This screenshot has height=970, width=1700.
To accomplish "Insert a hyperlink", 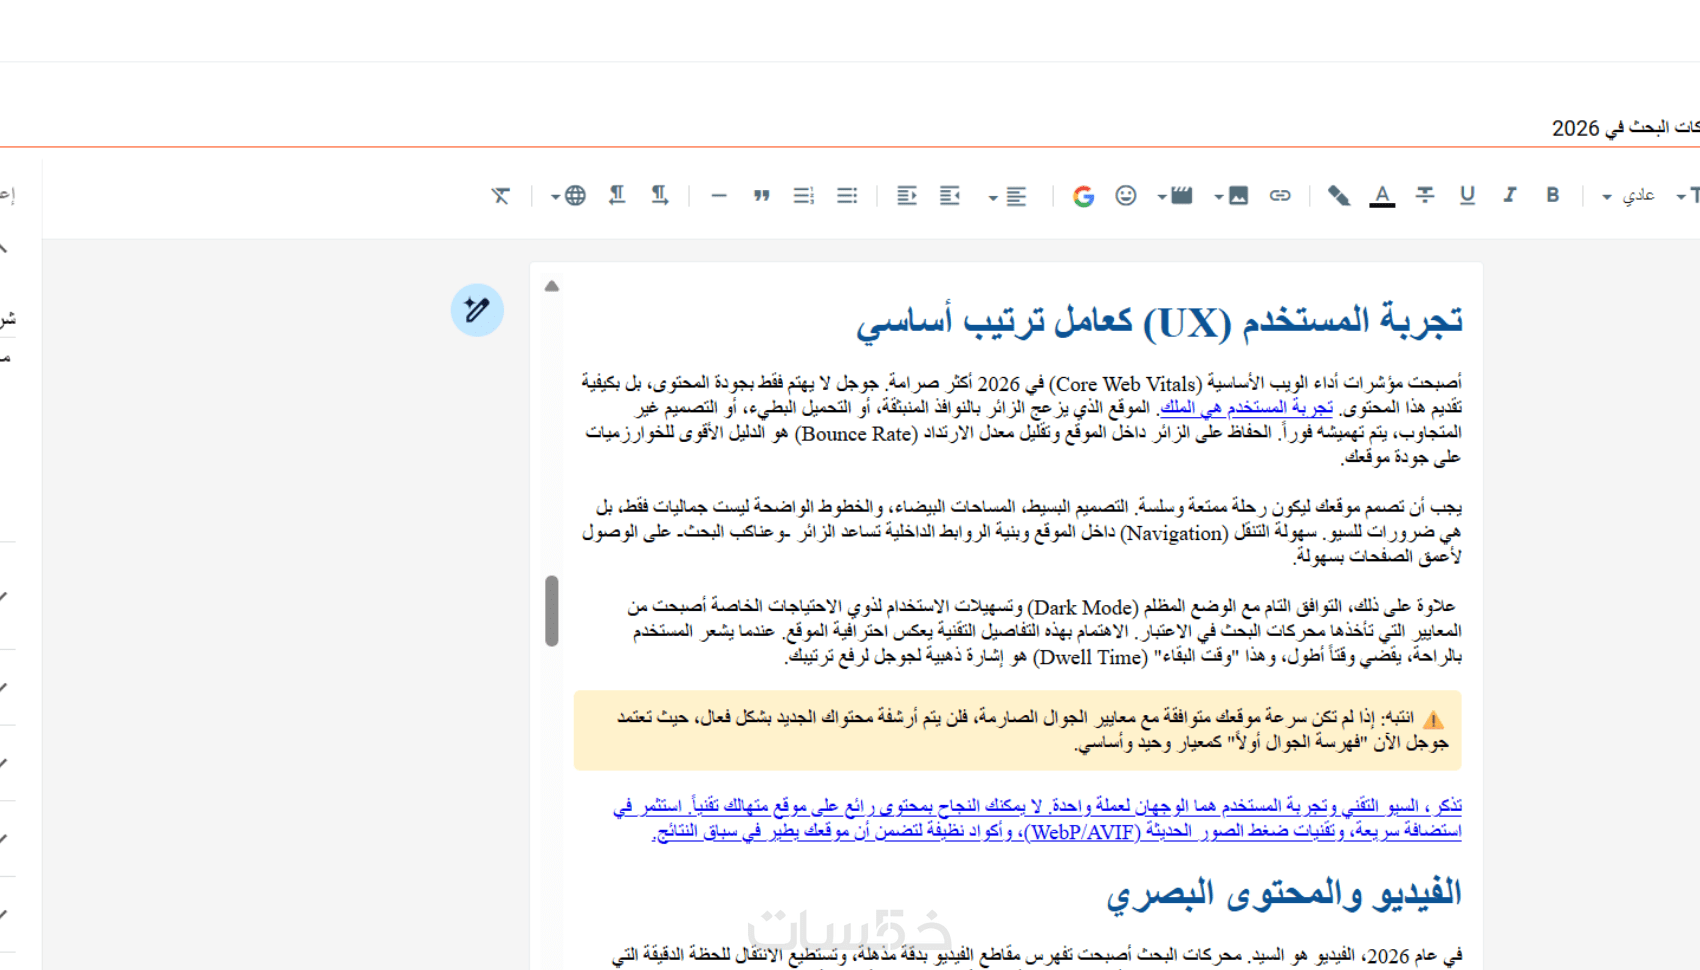I will click(x=1280, y=195).
